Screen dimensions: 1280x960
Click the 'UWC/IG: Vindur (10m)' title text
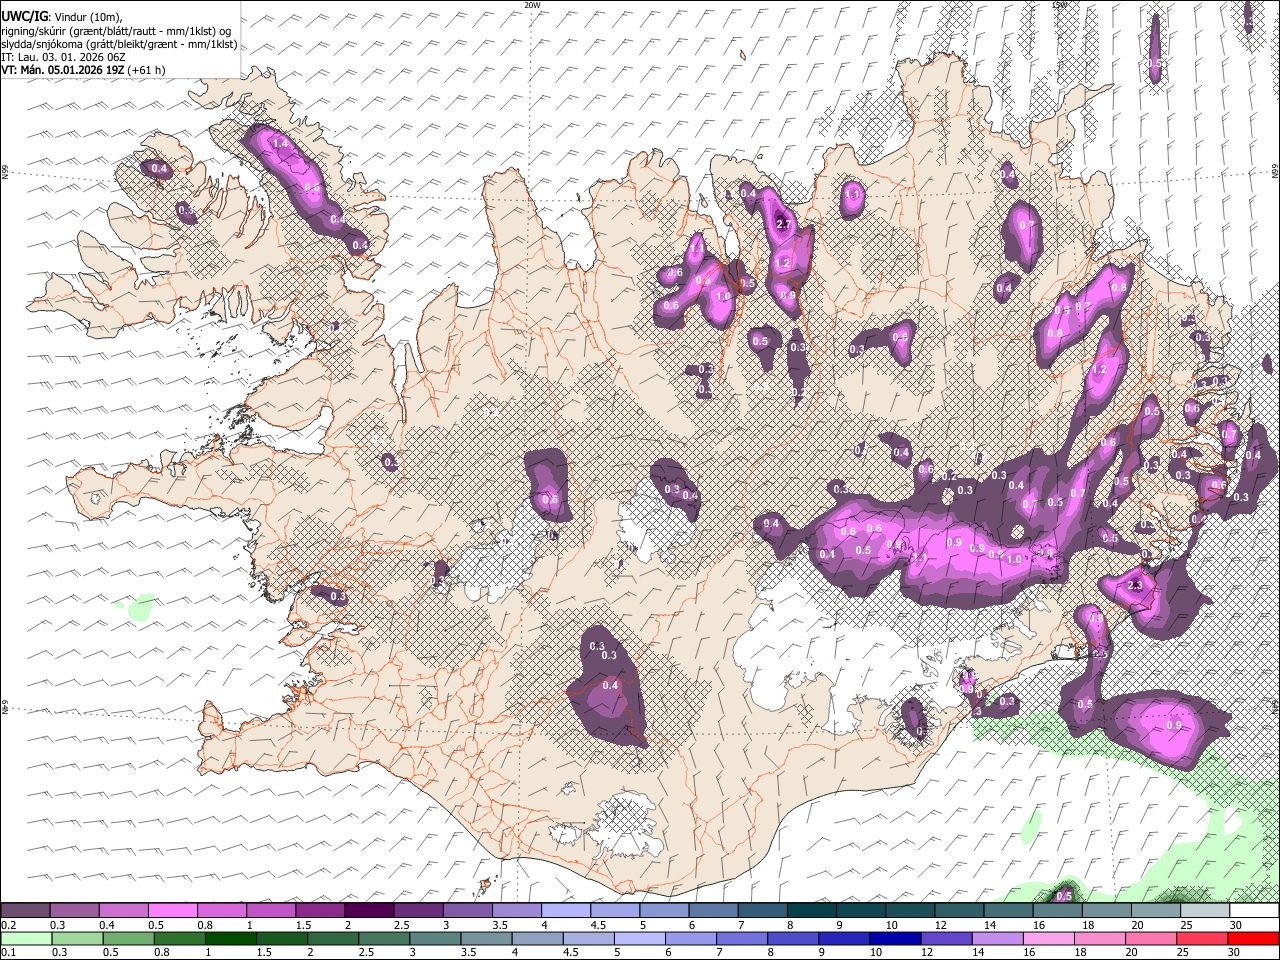pos(63,16)
